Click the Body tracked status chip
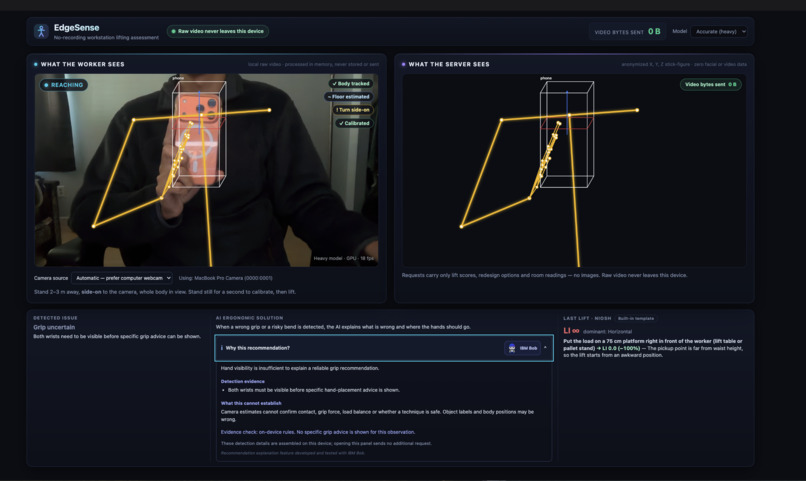Screen dimensions: 806x481 351,83
